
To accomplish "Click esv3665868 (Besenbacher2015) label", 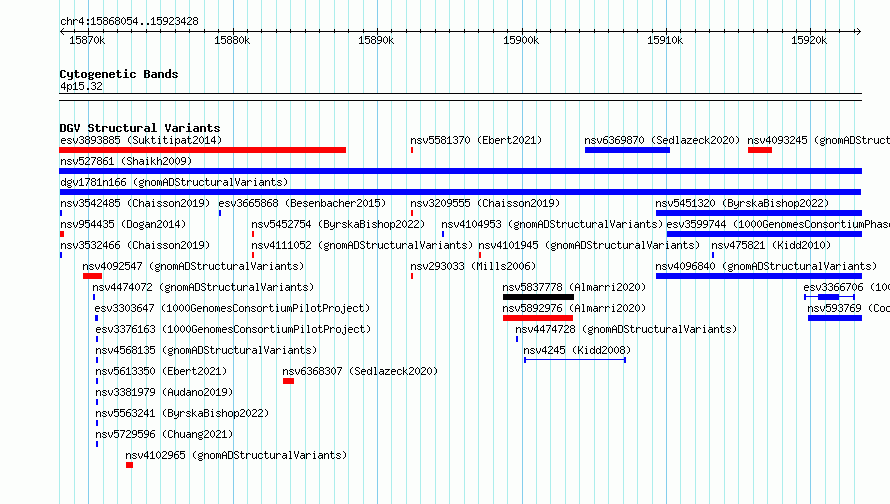I will coord(302,203).
